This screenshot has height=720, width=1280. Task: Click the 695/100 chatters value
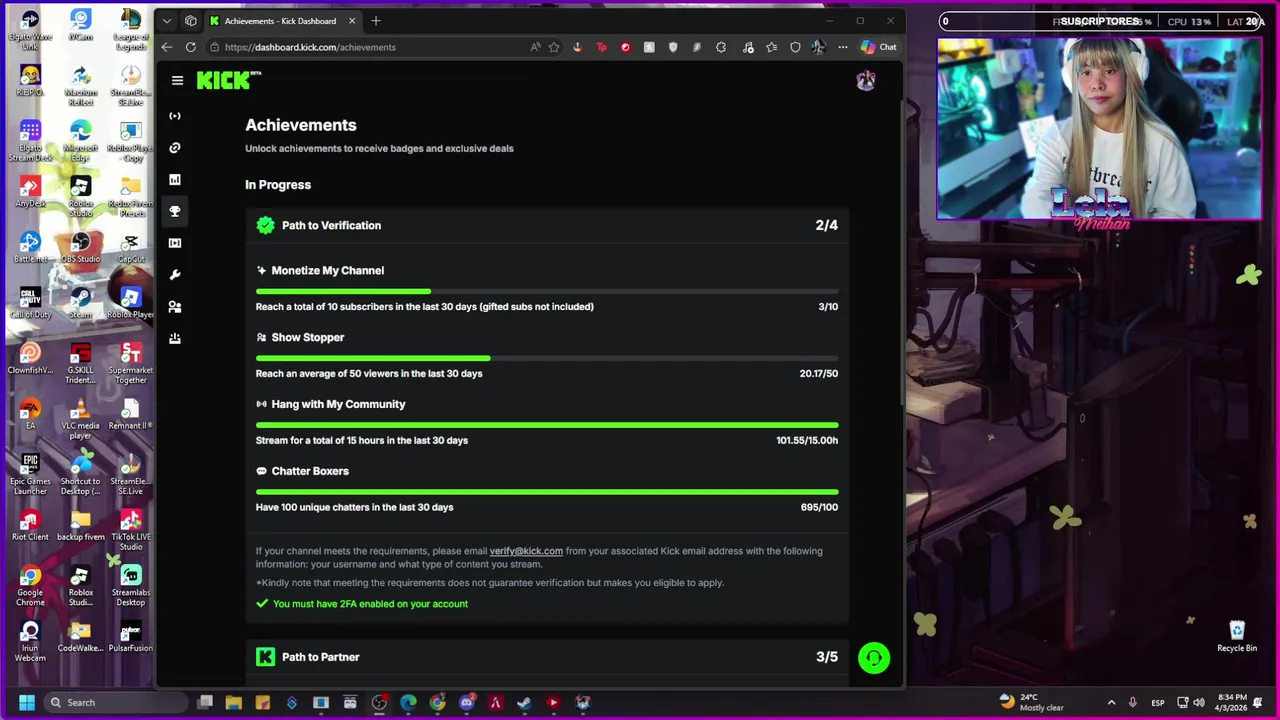coord(819,507)
